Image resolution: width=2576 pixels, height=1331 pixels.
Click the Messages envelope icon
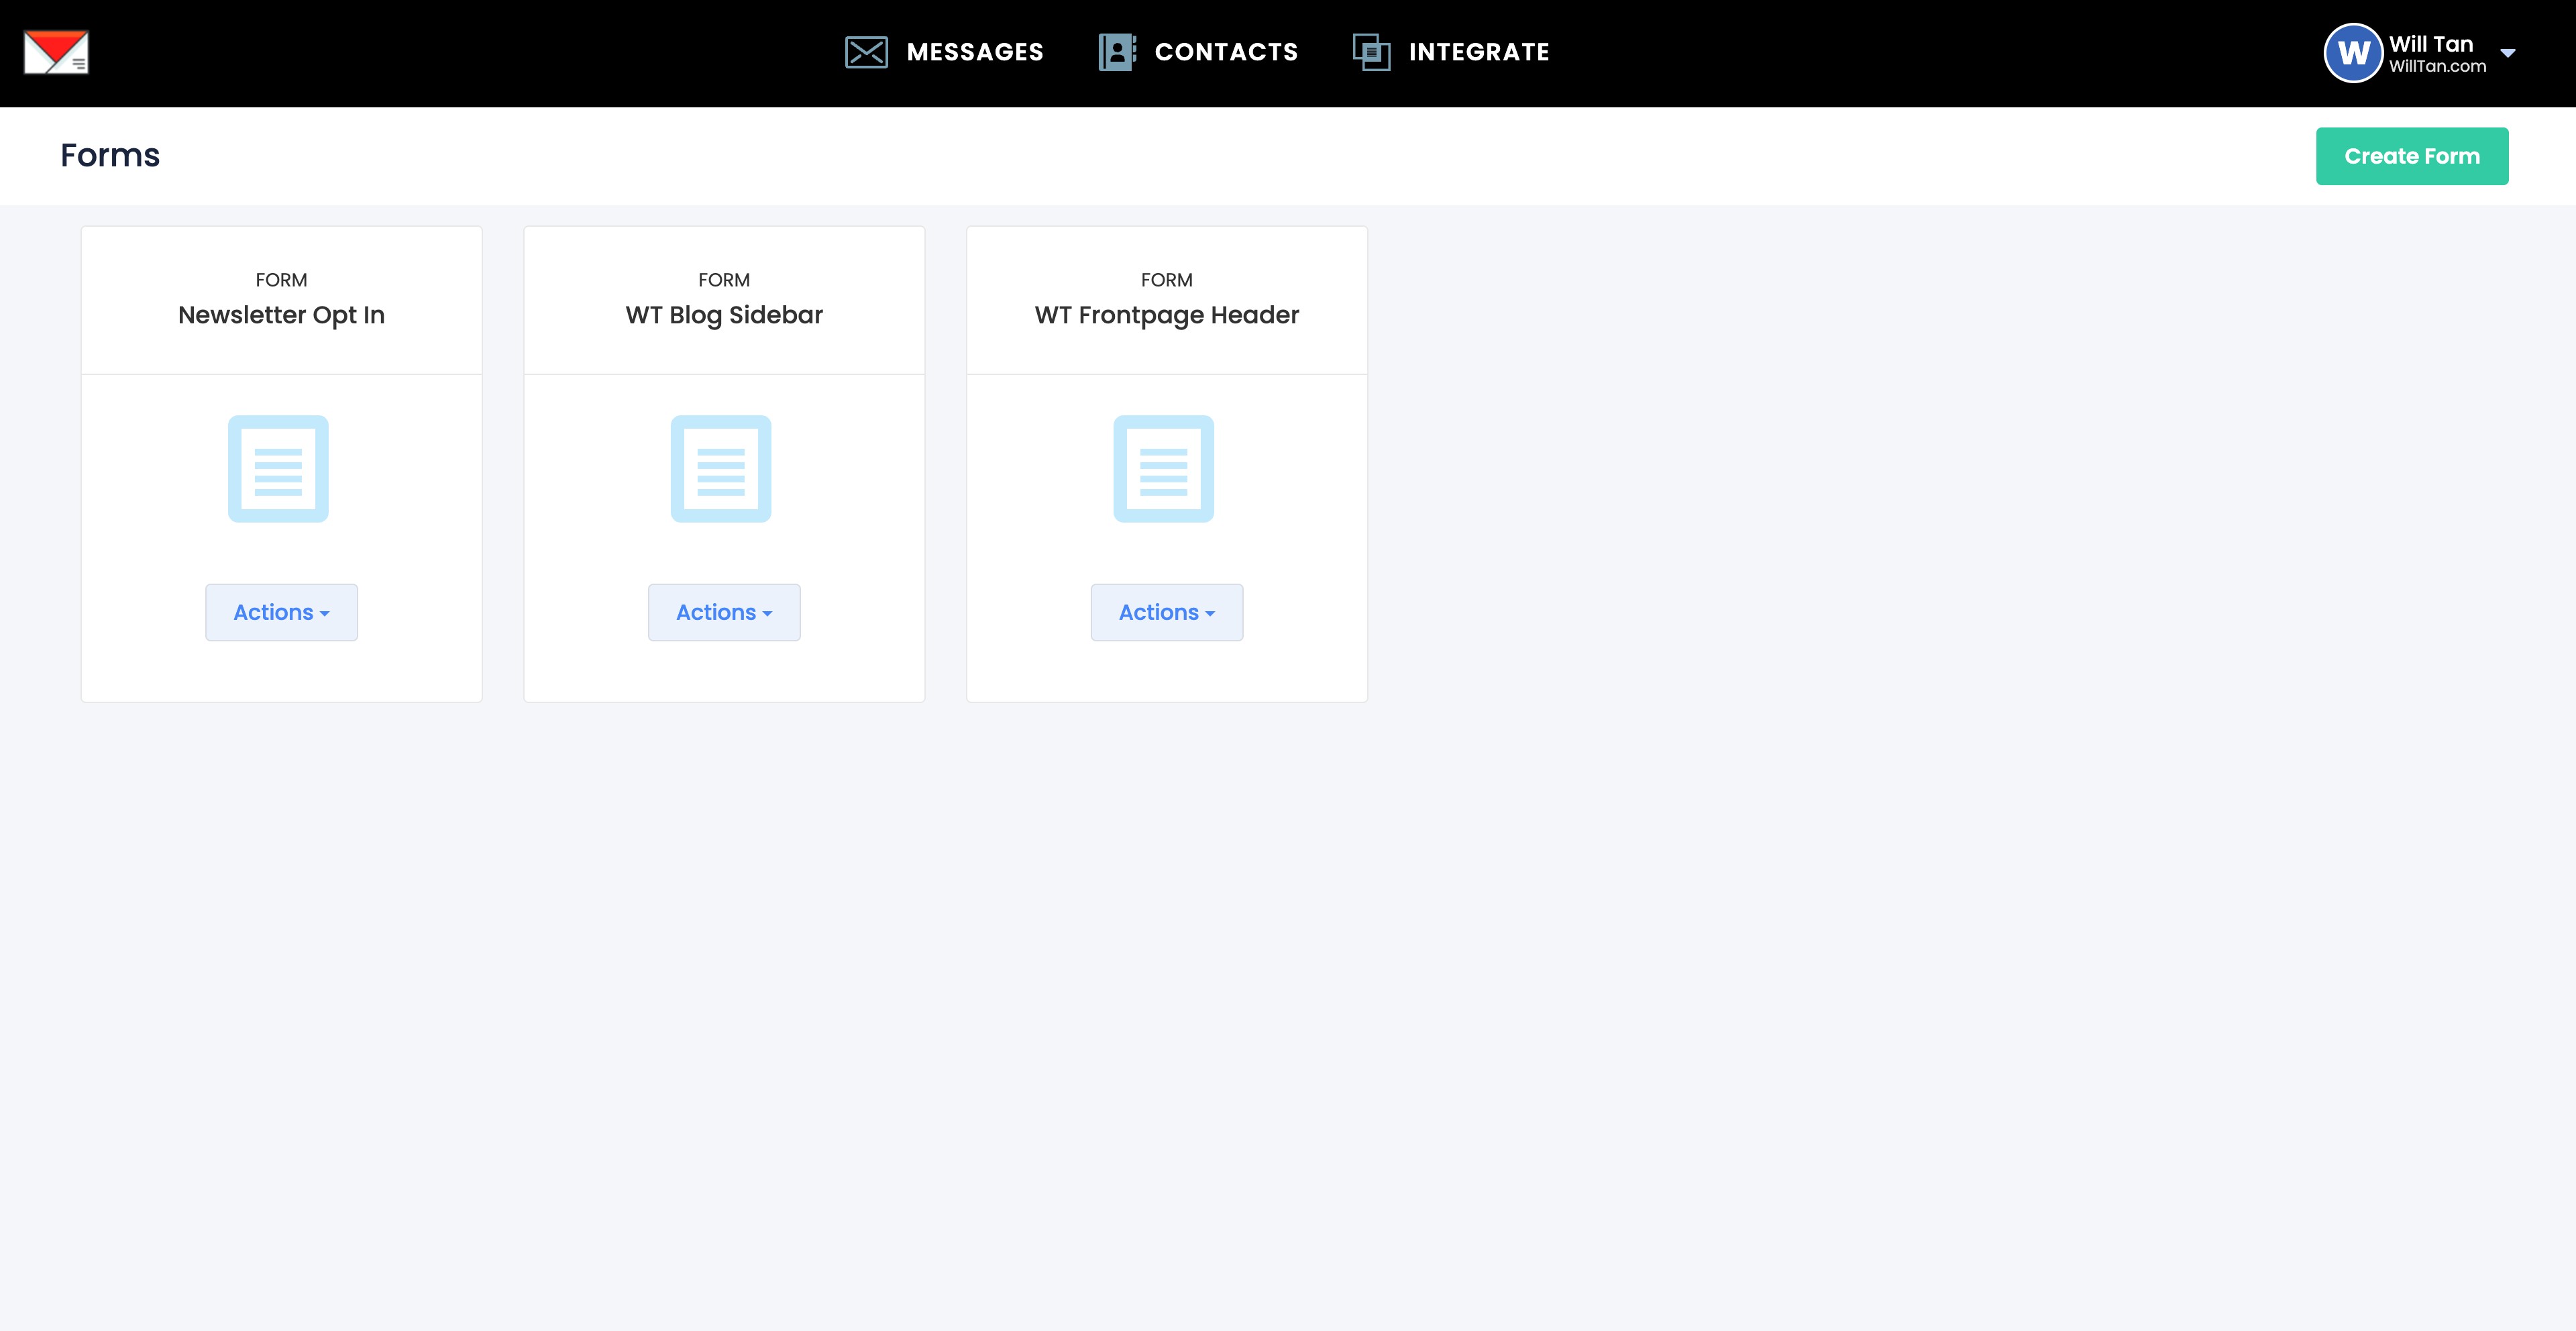[866, 52]
